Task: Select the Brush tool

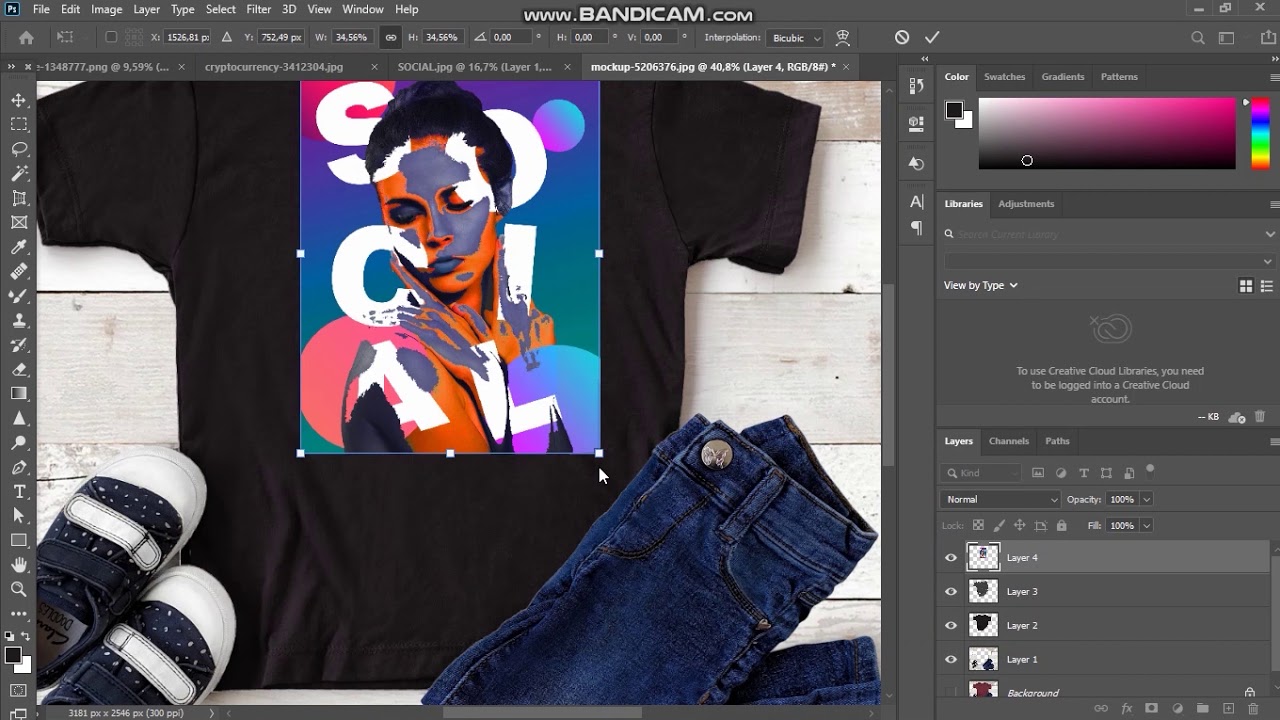Action: (x=19, y=296)
